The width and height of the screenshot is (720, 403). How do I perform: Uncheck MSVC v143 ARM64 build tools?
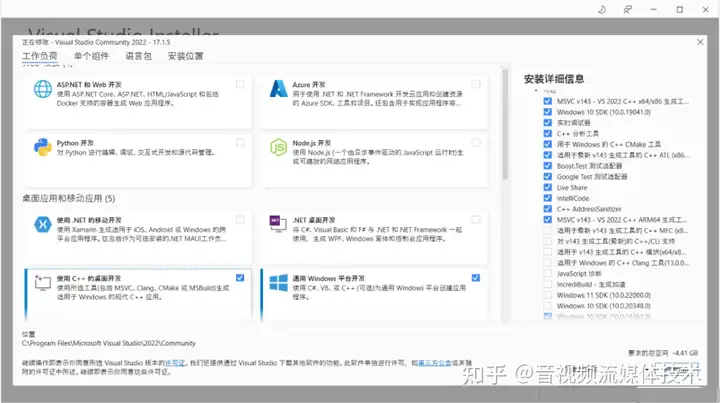point(547,219)
